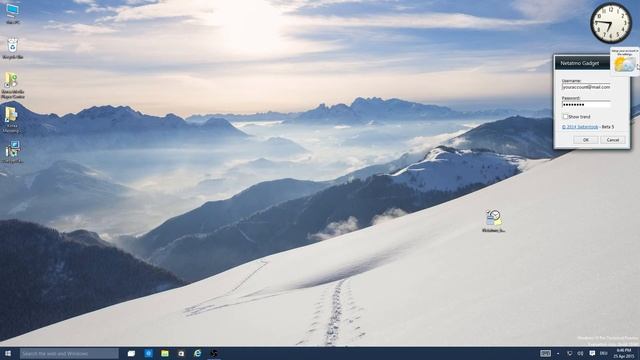The image size is (640, 360).
Task: Open Task View from the taskbar
Action: point(131,353)
